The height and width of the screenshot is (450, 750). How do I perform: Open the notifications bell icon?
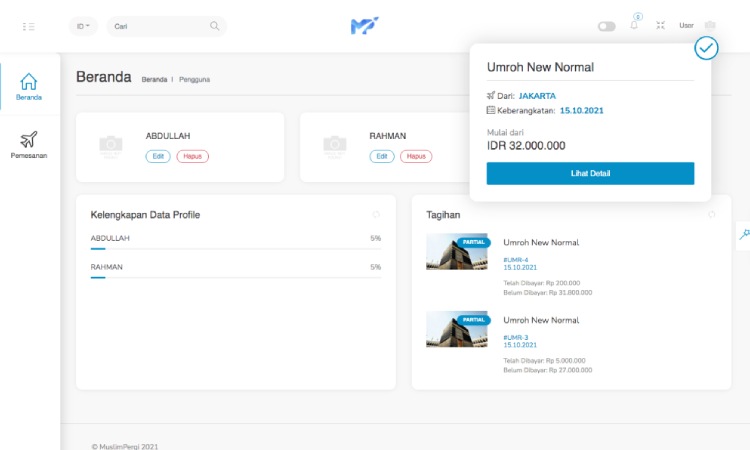(x=634, y=25)
